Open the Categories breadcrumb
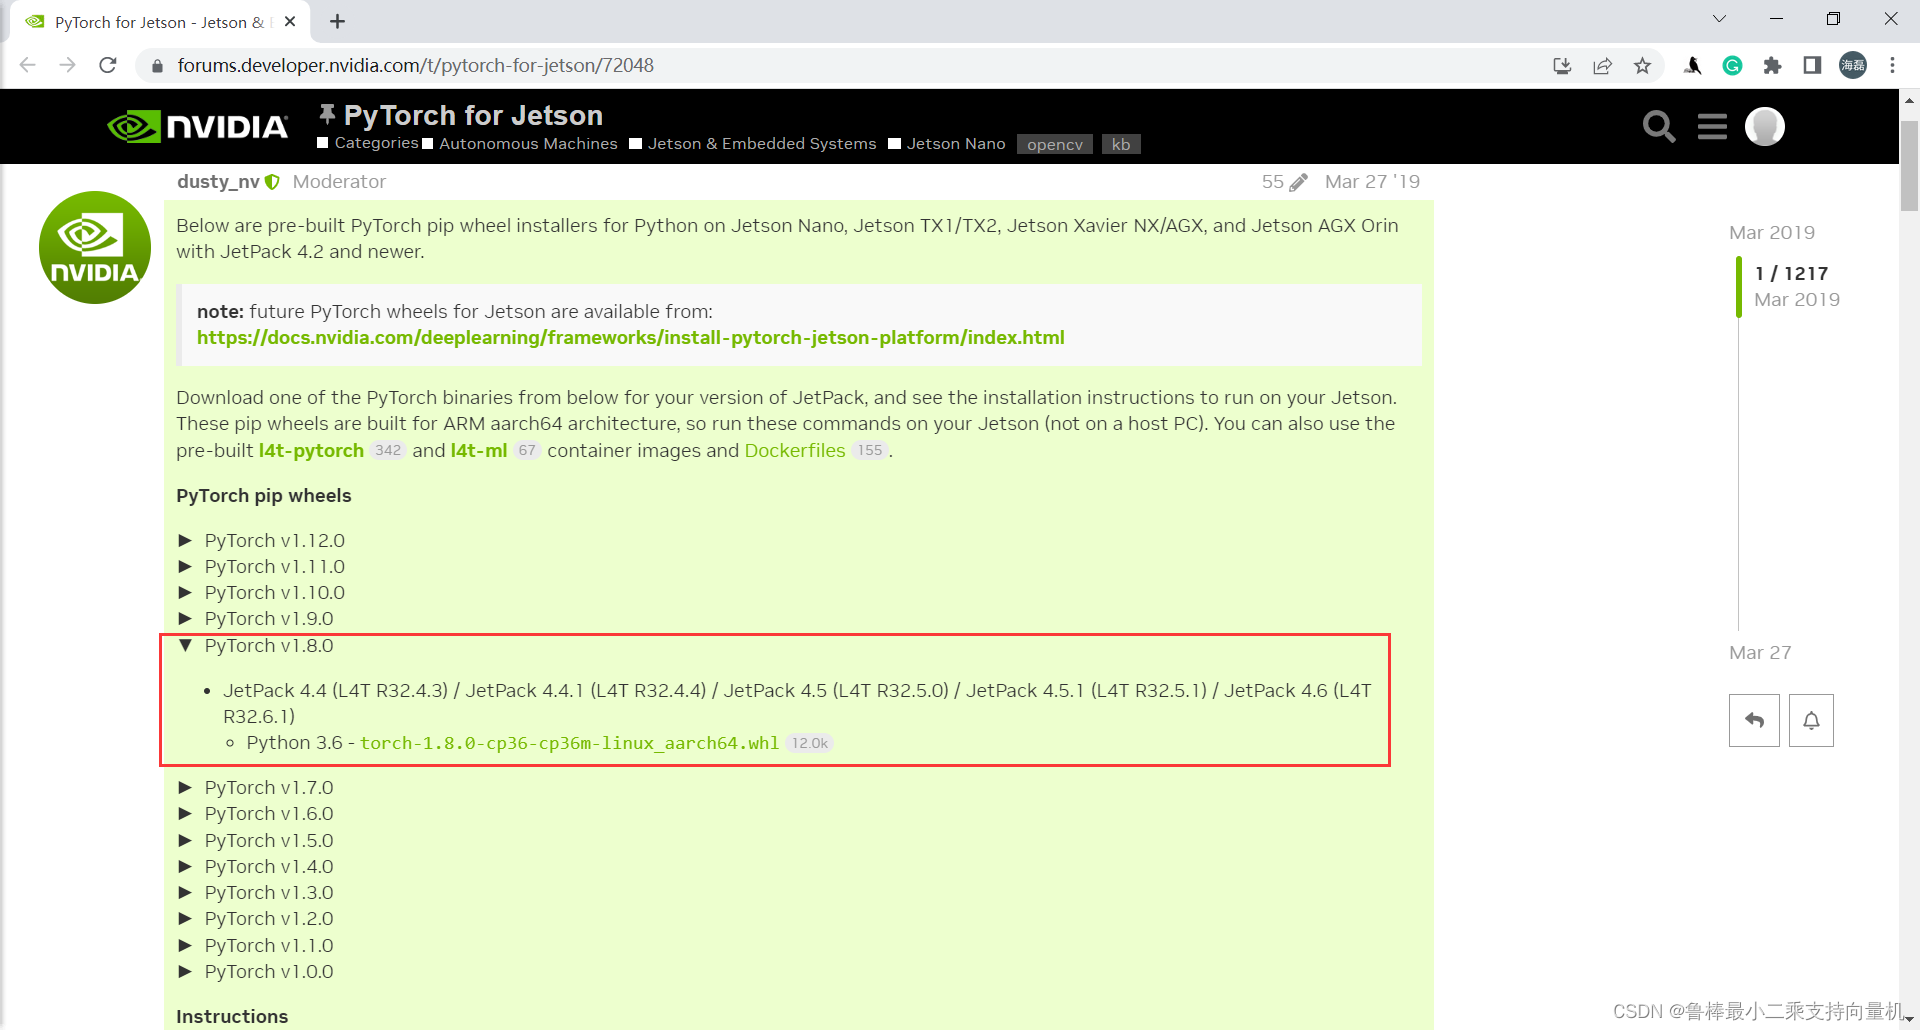The width and height of the screenshot is (1920, 1030). click(367, 143)
